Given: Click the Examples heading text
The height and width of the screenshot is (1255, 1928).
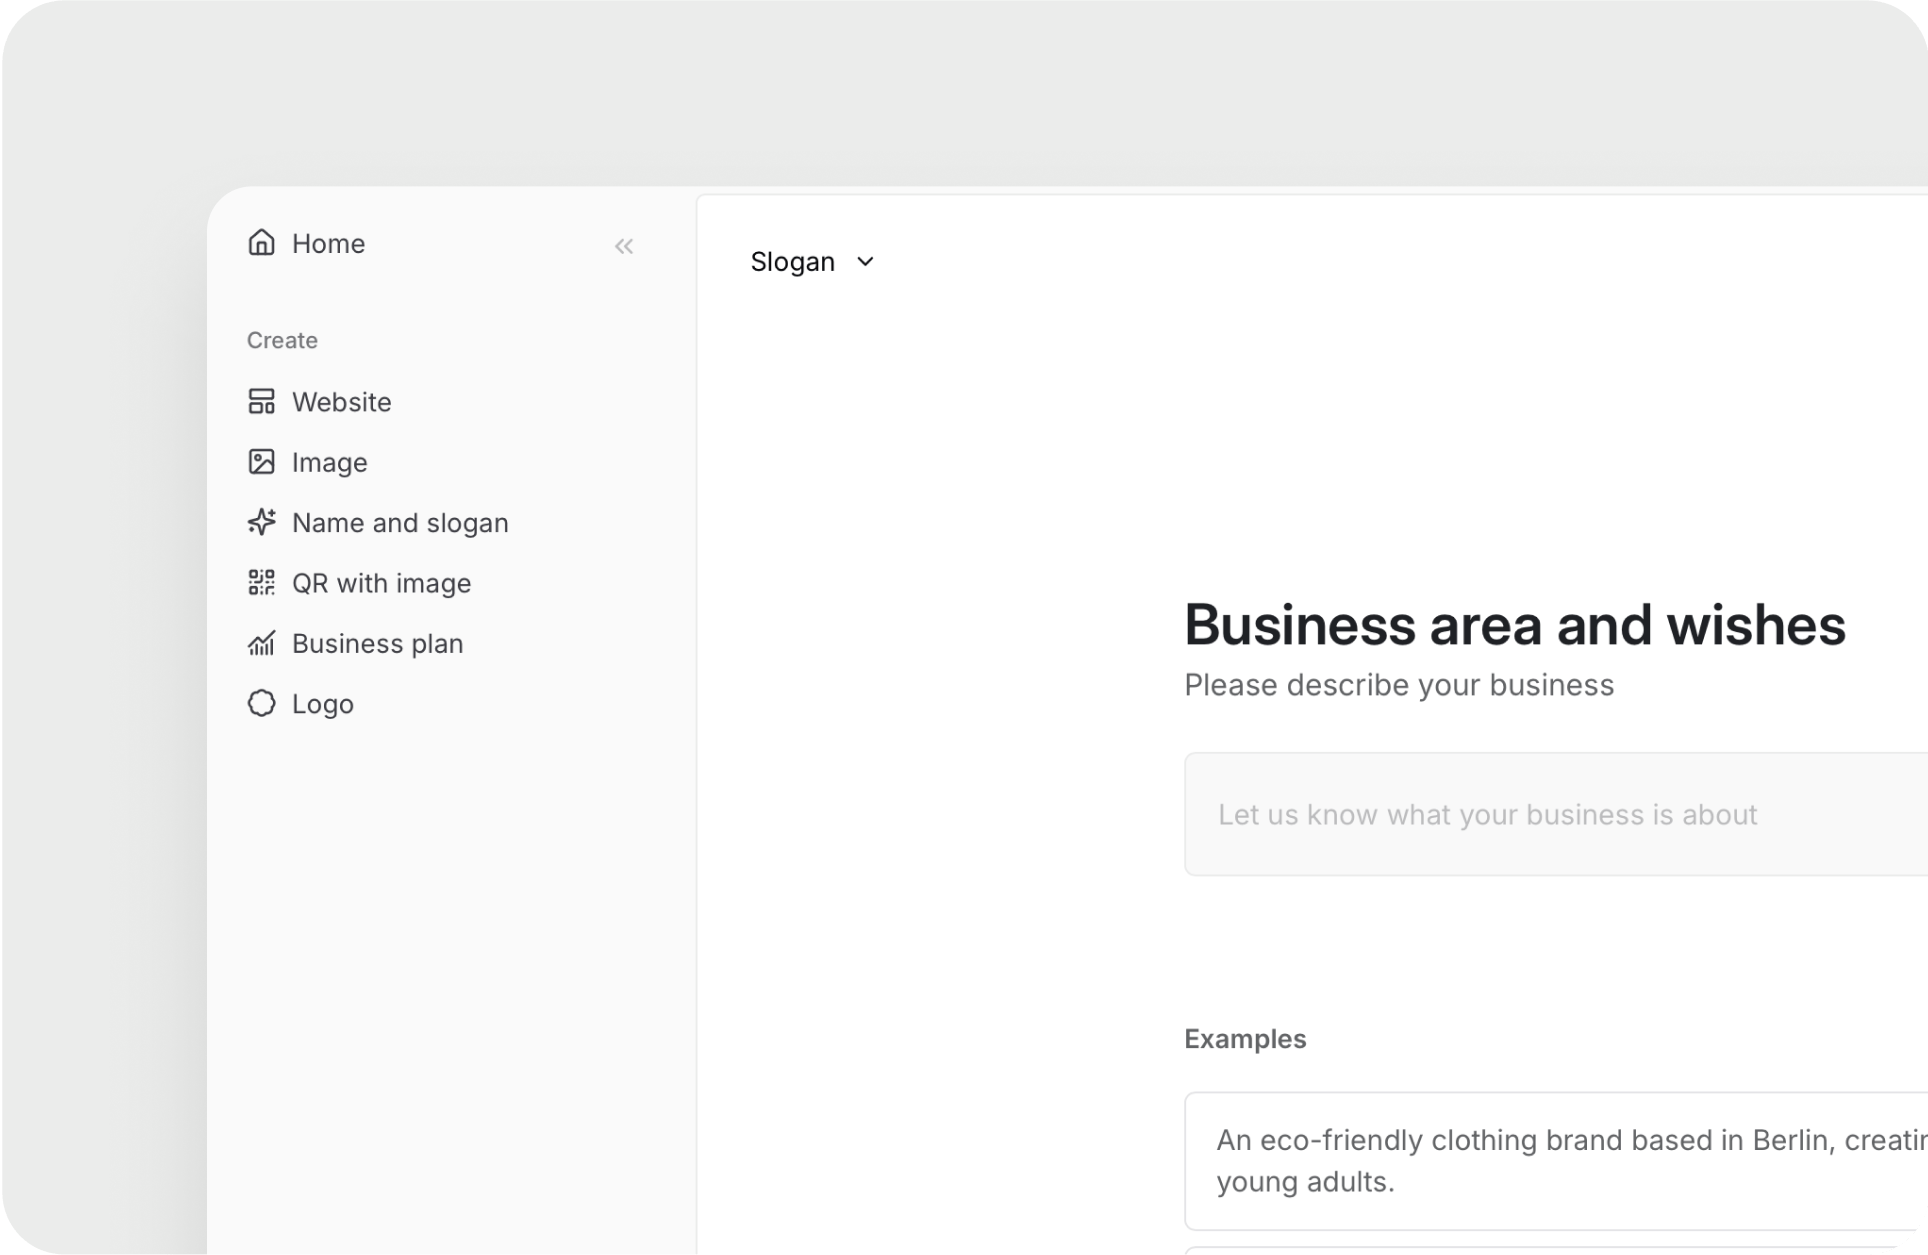Looking at the screenshot, I should pos(1245,1039).
